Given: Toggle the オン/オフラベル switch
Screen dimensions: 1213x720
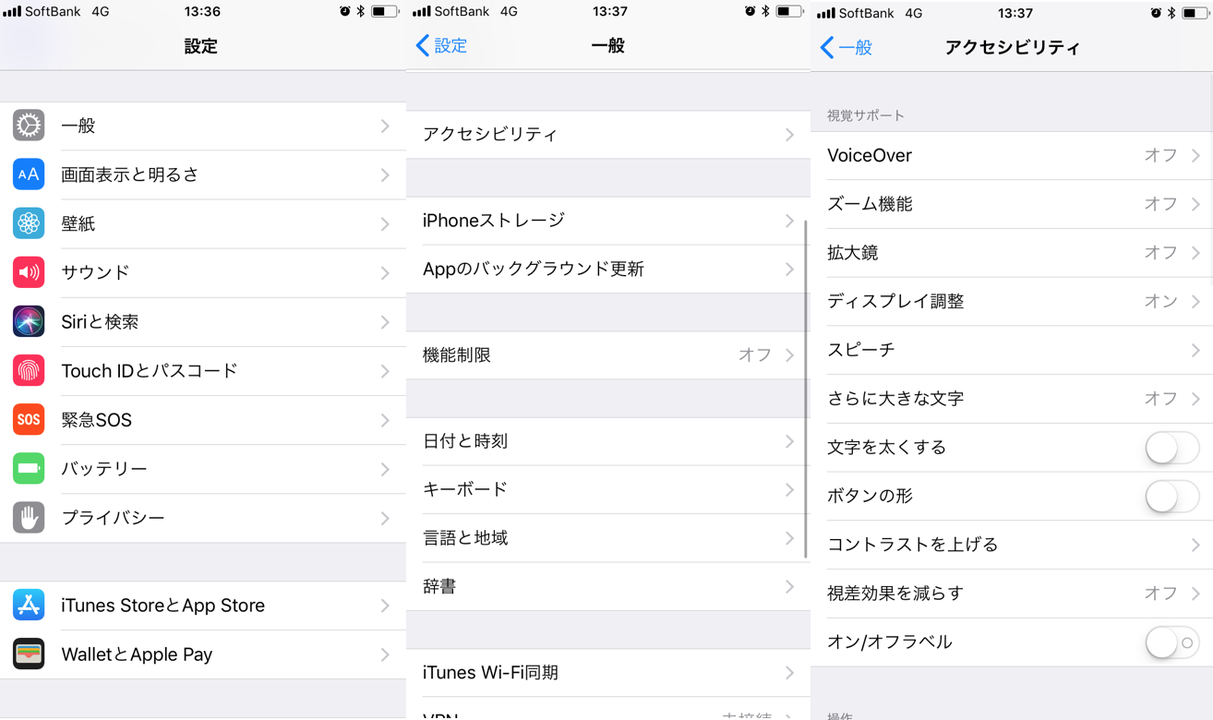Looking at the screenshot, I should coord(1172,642).
